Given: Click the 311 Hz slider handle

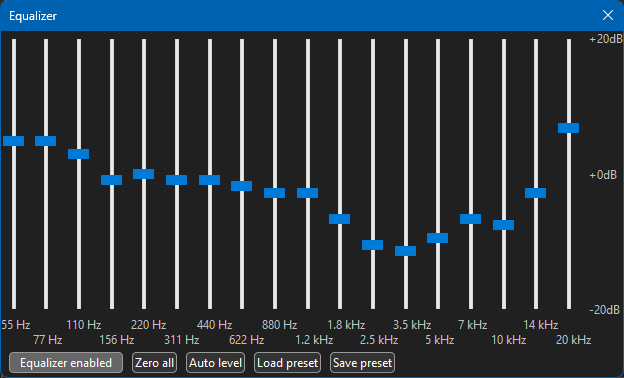Looking at the screenshot, I should pos(176,180).
